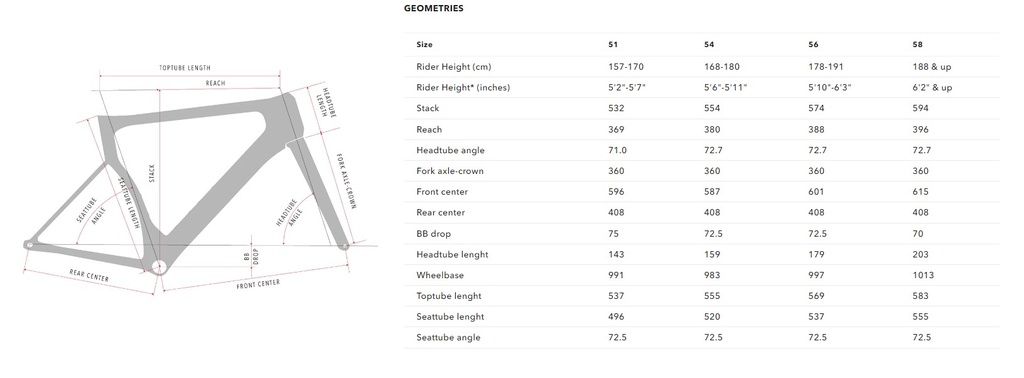Select the size 51 column header
This screenshot has height=378, width=1024.
613,45
